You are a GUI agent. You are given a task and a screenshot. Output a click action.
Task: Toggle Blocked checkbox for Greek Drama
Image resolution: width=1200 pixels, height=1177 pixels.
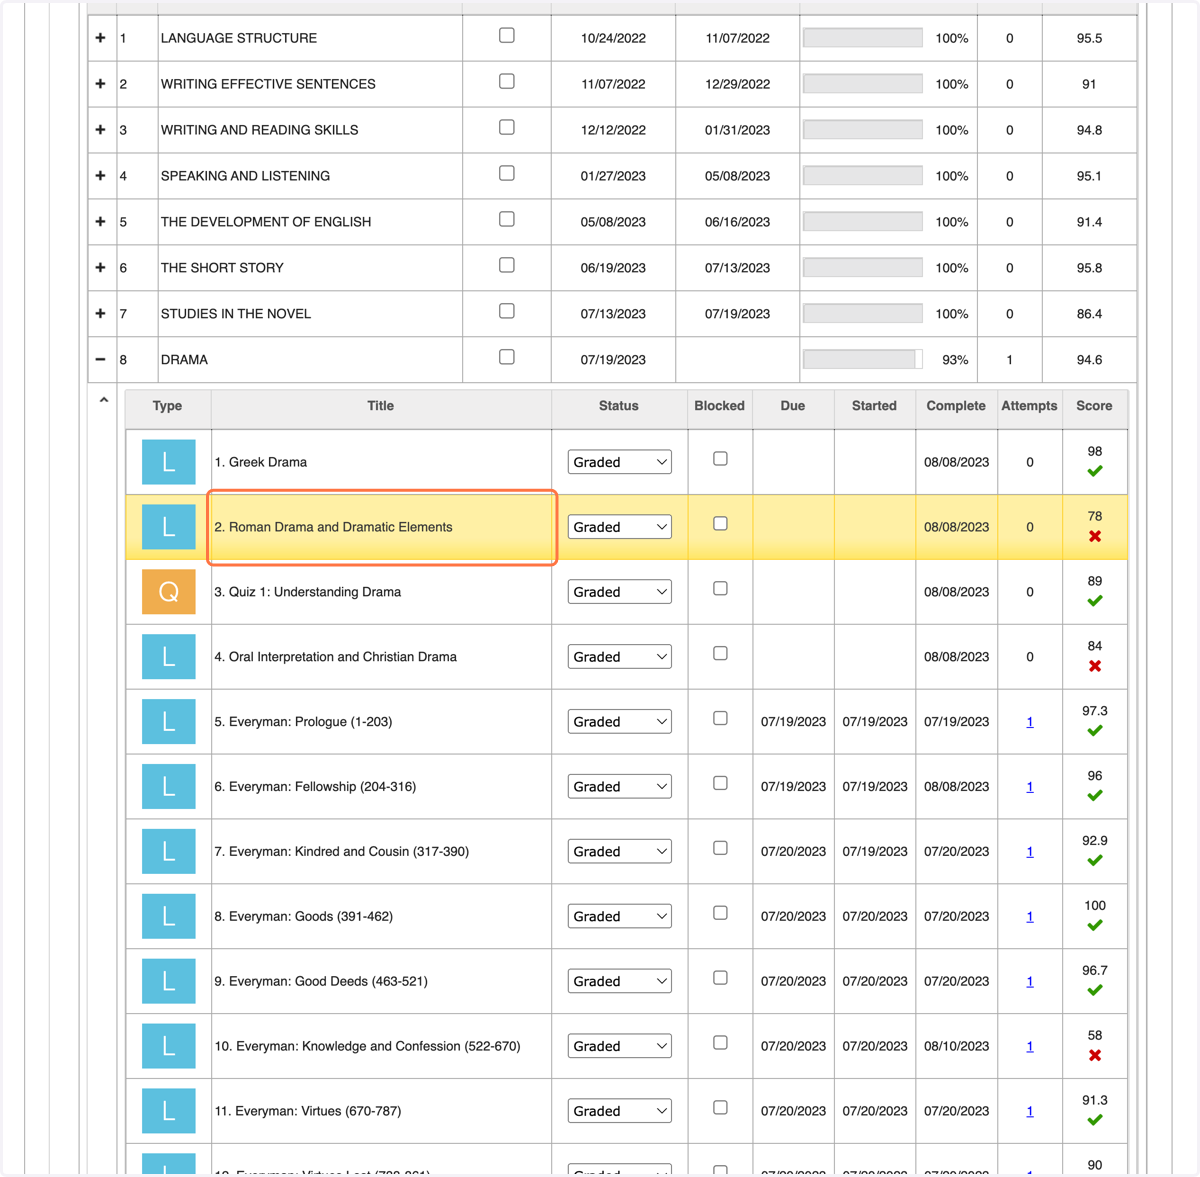pyautogui.click(x=720, y=459)
